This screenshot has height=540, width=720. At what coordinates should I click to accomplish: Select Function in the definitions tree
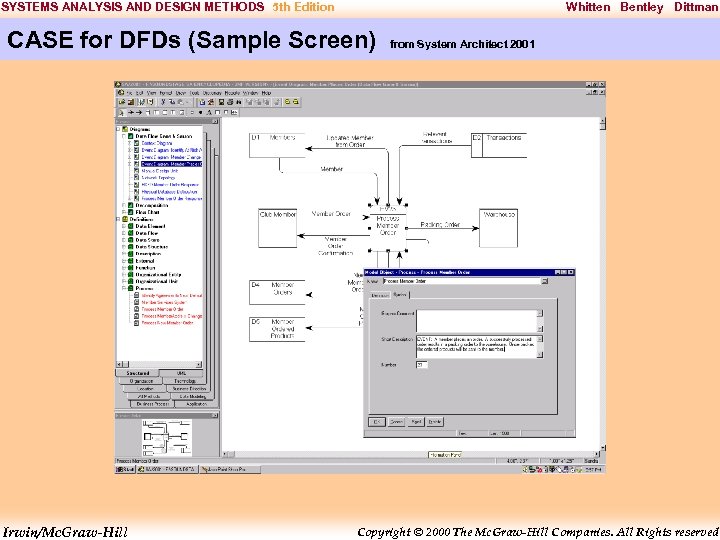point(145,268)
